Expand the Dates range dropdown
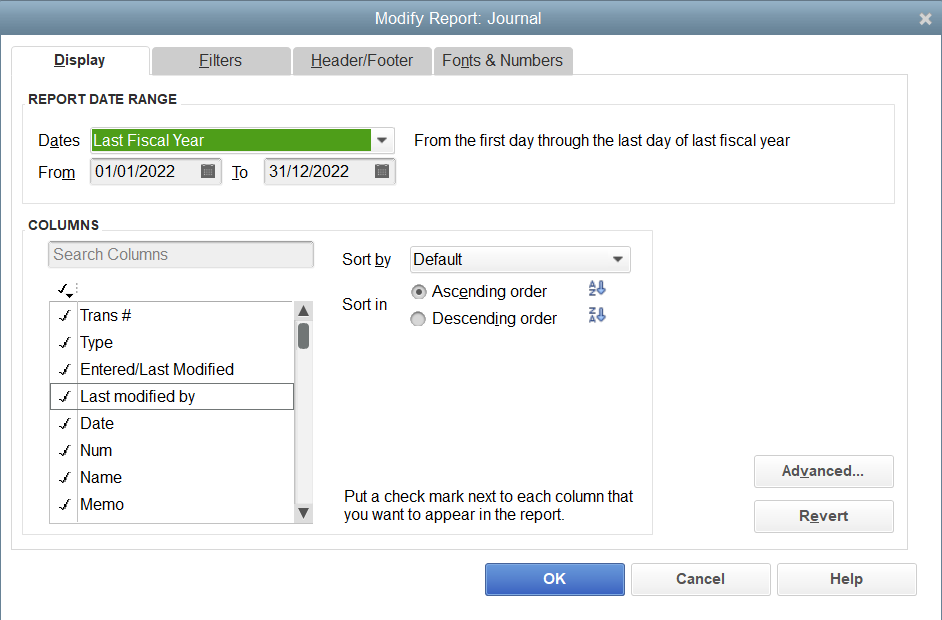This screenshot has height=620, width=942. (x=382, y=141)
